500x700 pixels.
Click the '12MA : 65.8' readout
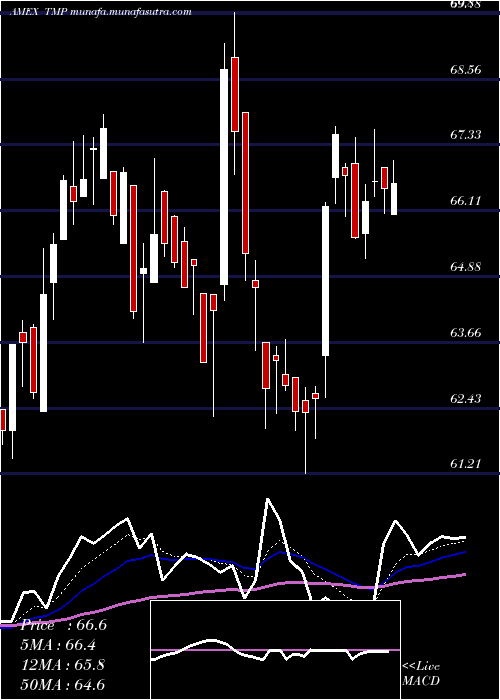pos(63,665)
